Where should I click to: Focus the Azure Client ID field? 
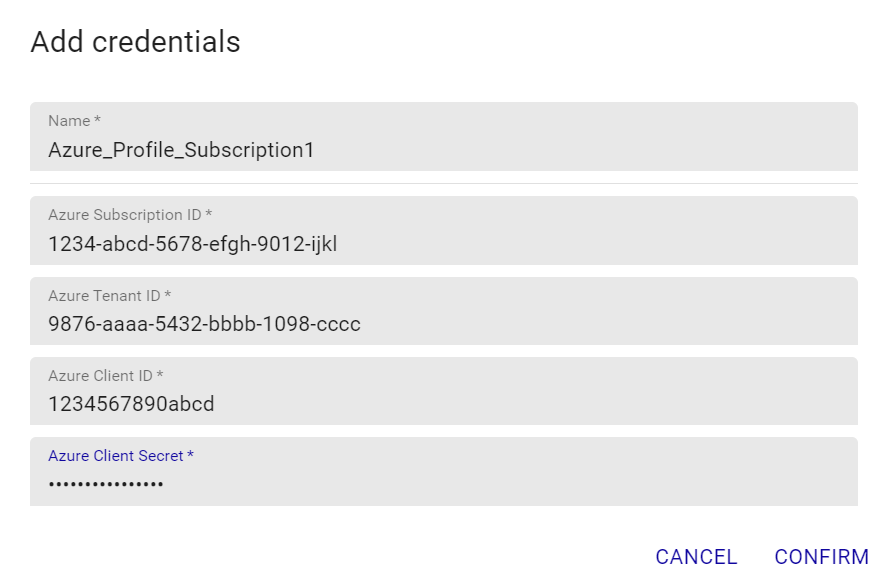443,391
